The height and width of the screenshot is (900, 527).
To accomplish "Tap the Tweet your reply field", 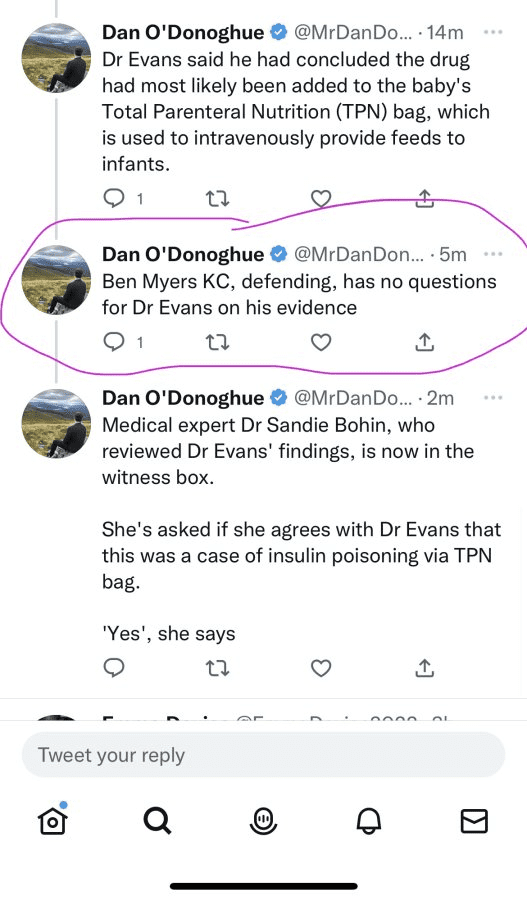I will coord(263,755).
